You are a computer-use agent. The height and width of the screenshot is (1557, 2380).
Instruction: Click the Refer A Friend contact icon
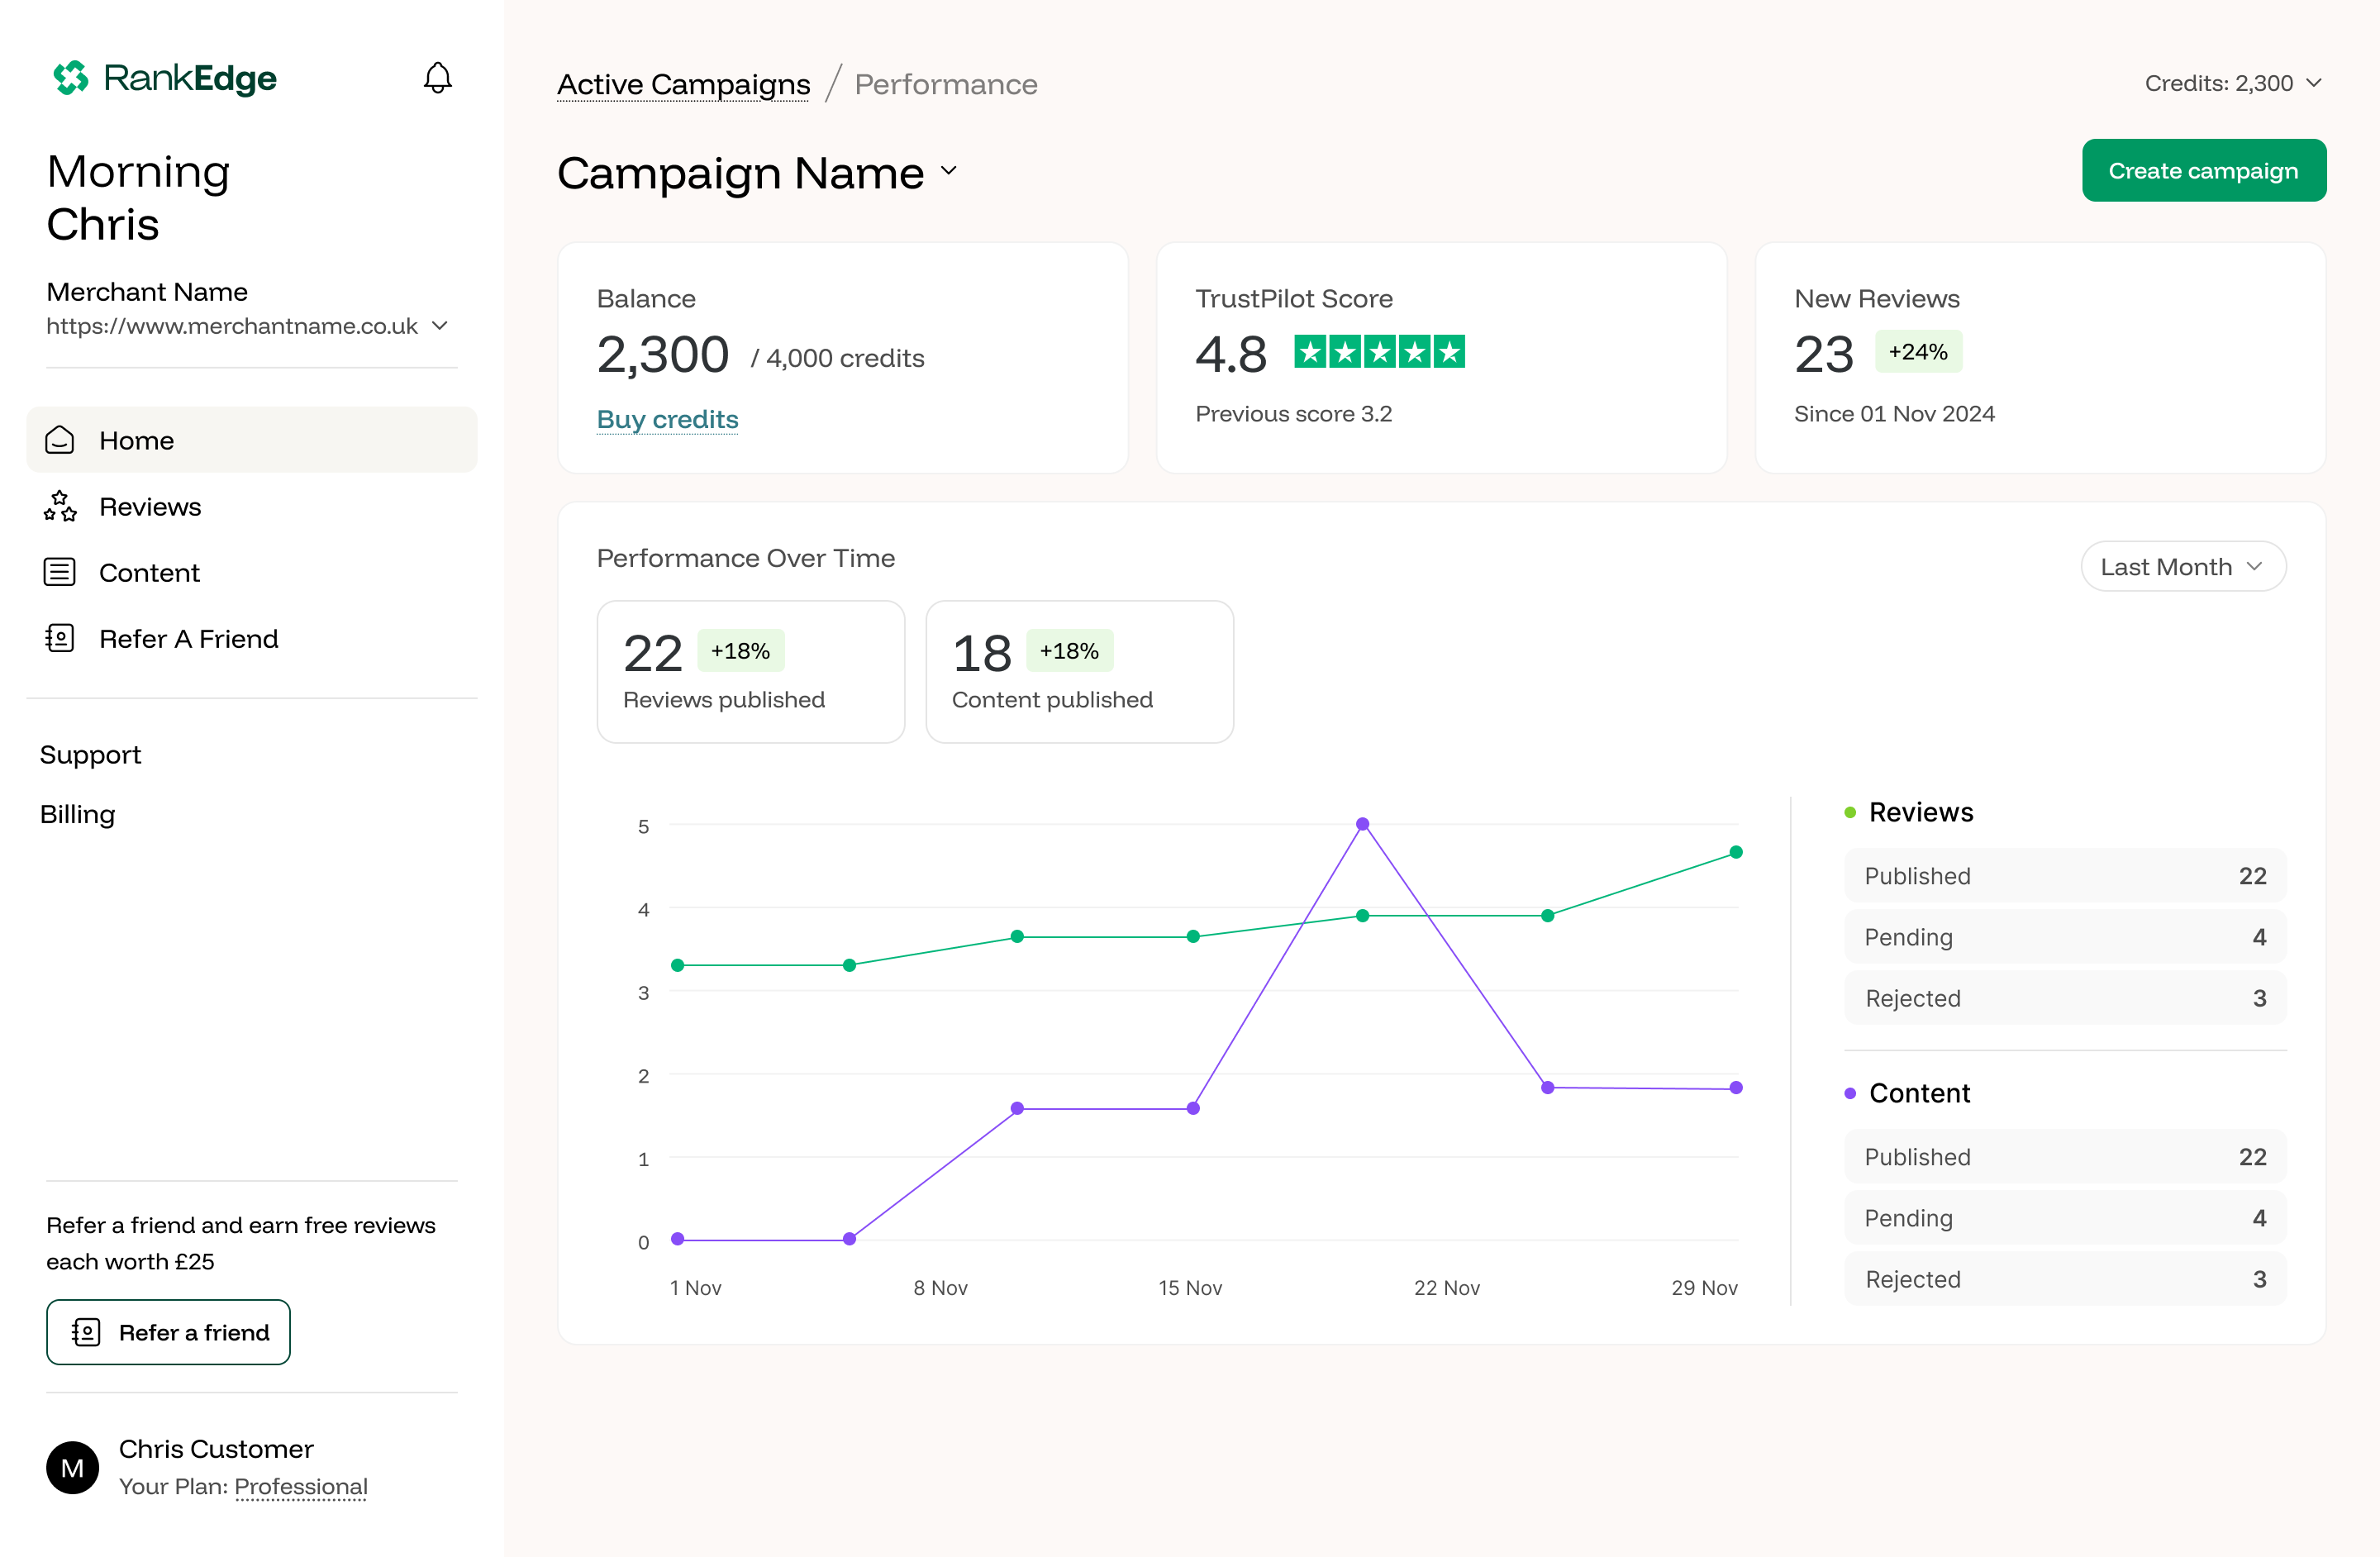pyautogui.click(x=60, y=638)
